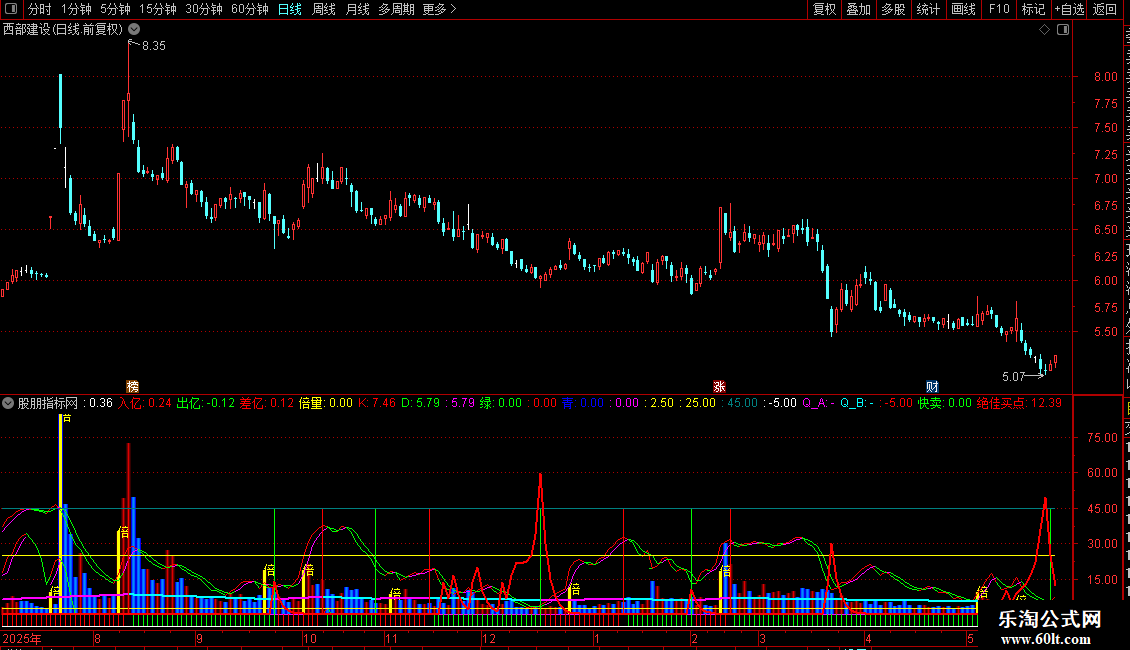Click the 8.00 price axis label
This screenshot has width=1130, height=650.
click(1105, 77)
